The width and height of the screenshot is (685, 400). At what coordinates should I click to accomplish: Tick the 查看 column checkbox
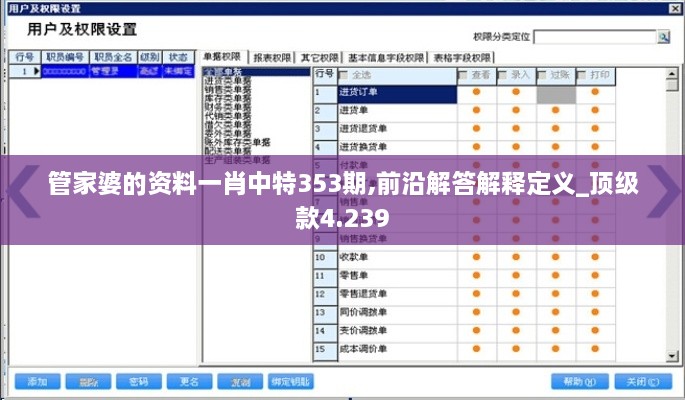(463, 76)
